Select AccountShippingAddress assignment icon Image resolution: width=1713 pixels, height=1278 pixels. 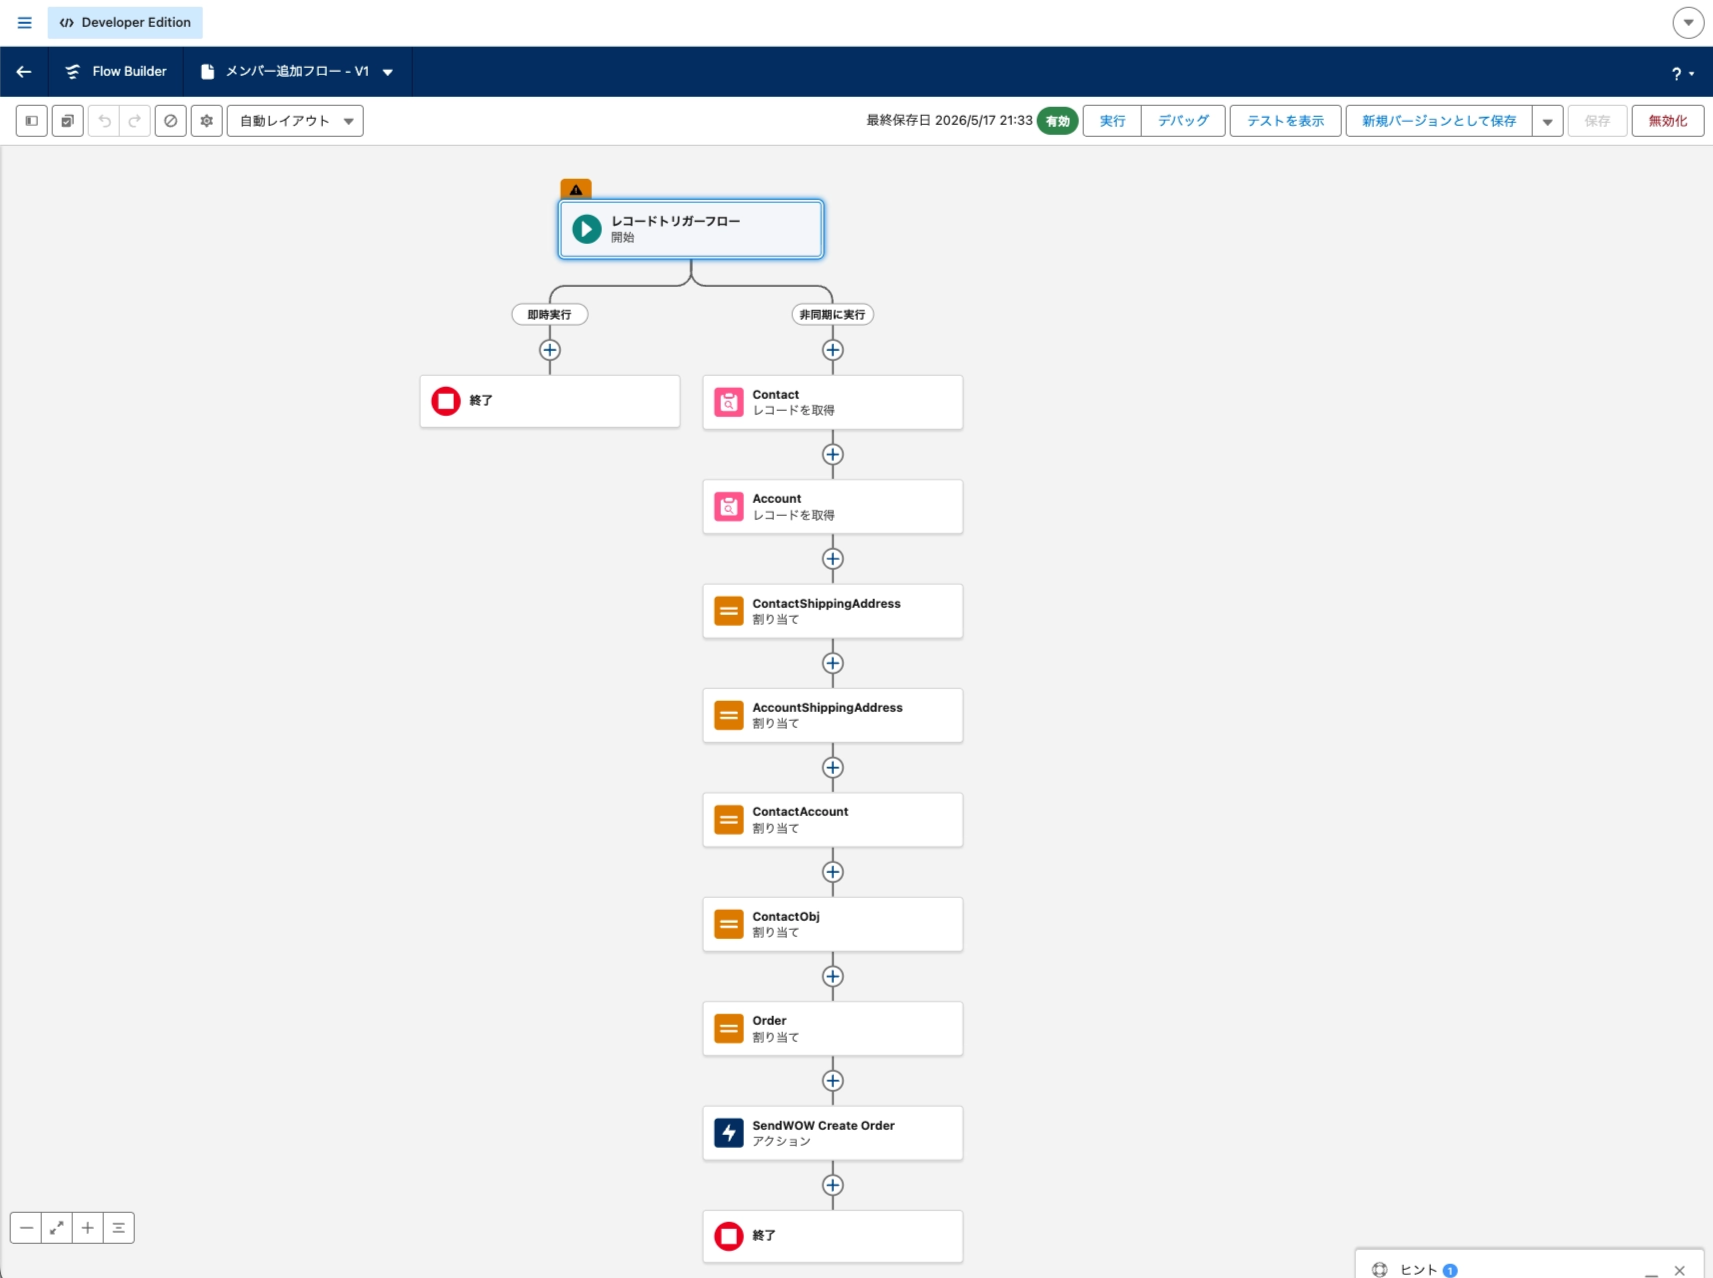coord(729,715)
